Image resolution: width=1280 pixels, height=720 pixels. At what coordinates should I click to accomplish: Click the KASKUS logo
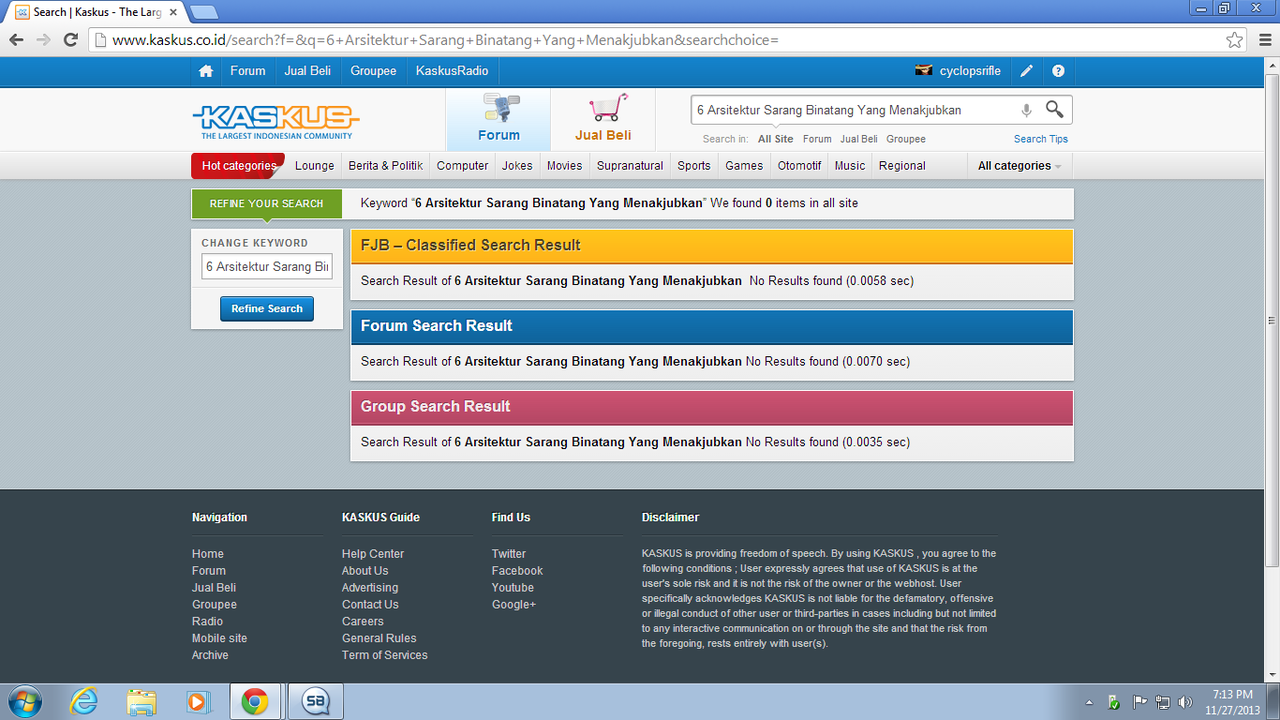tap(275, 121)
